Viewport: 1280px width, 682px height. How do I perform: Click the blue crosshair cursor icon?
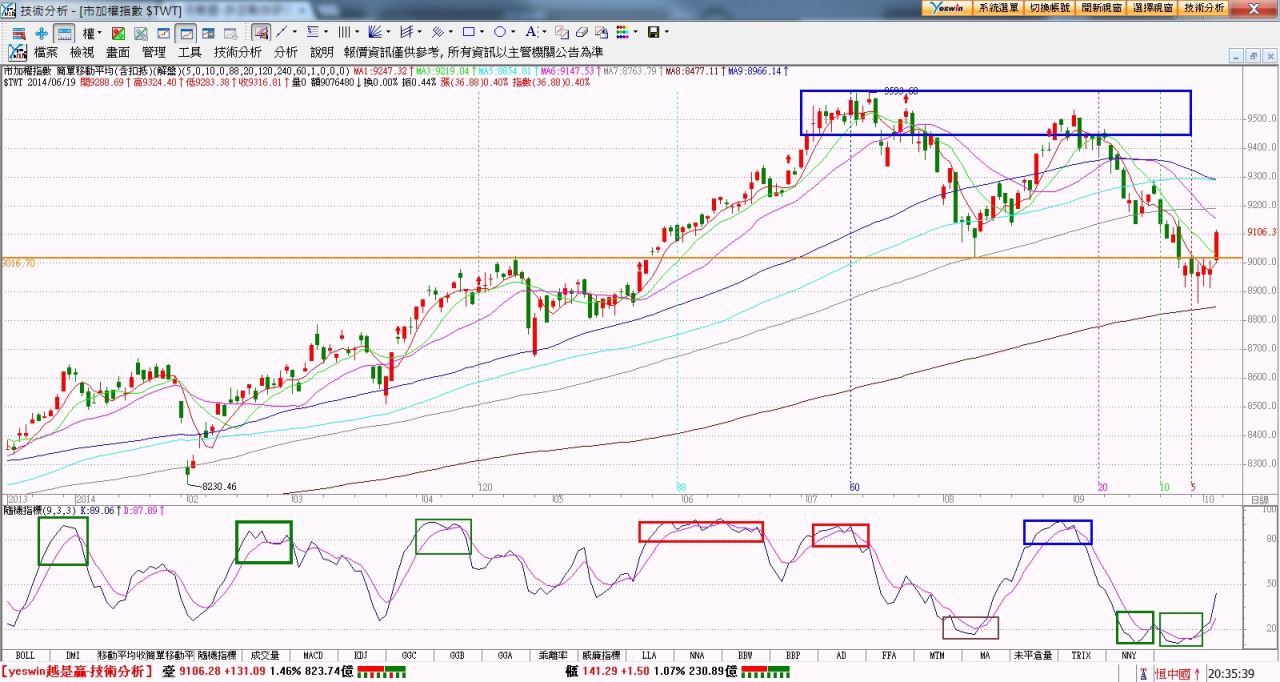(x=41, y=32)
